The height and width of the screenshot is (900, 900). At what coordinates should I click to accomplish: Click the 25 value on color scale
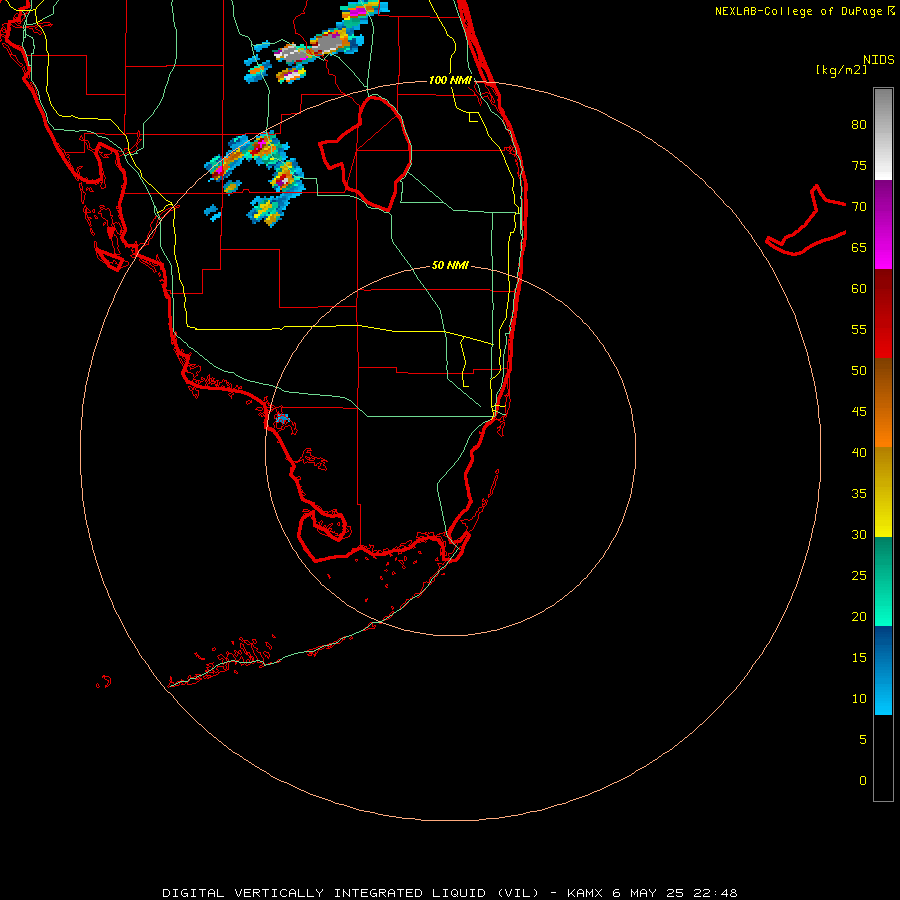[x=859, y=576]
